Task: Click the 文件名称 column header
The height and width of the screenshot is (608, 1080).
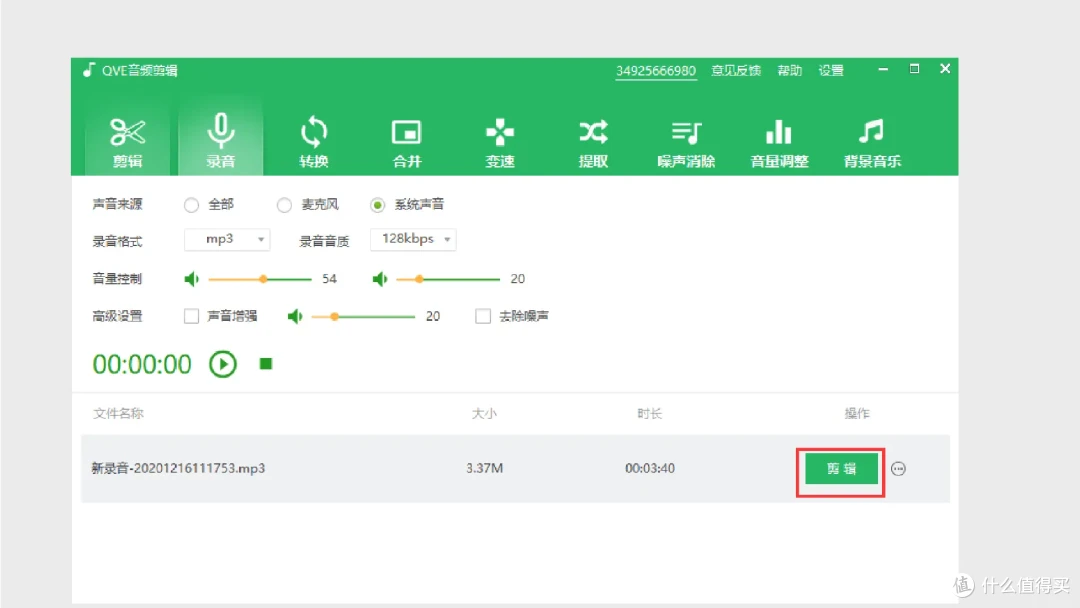Action: [x=118, y=413]
